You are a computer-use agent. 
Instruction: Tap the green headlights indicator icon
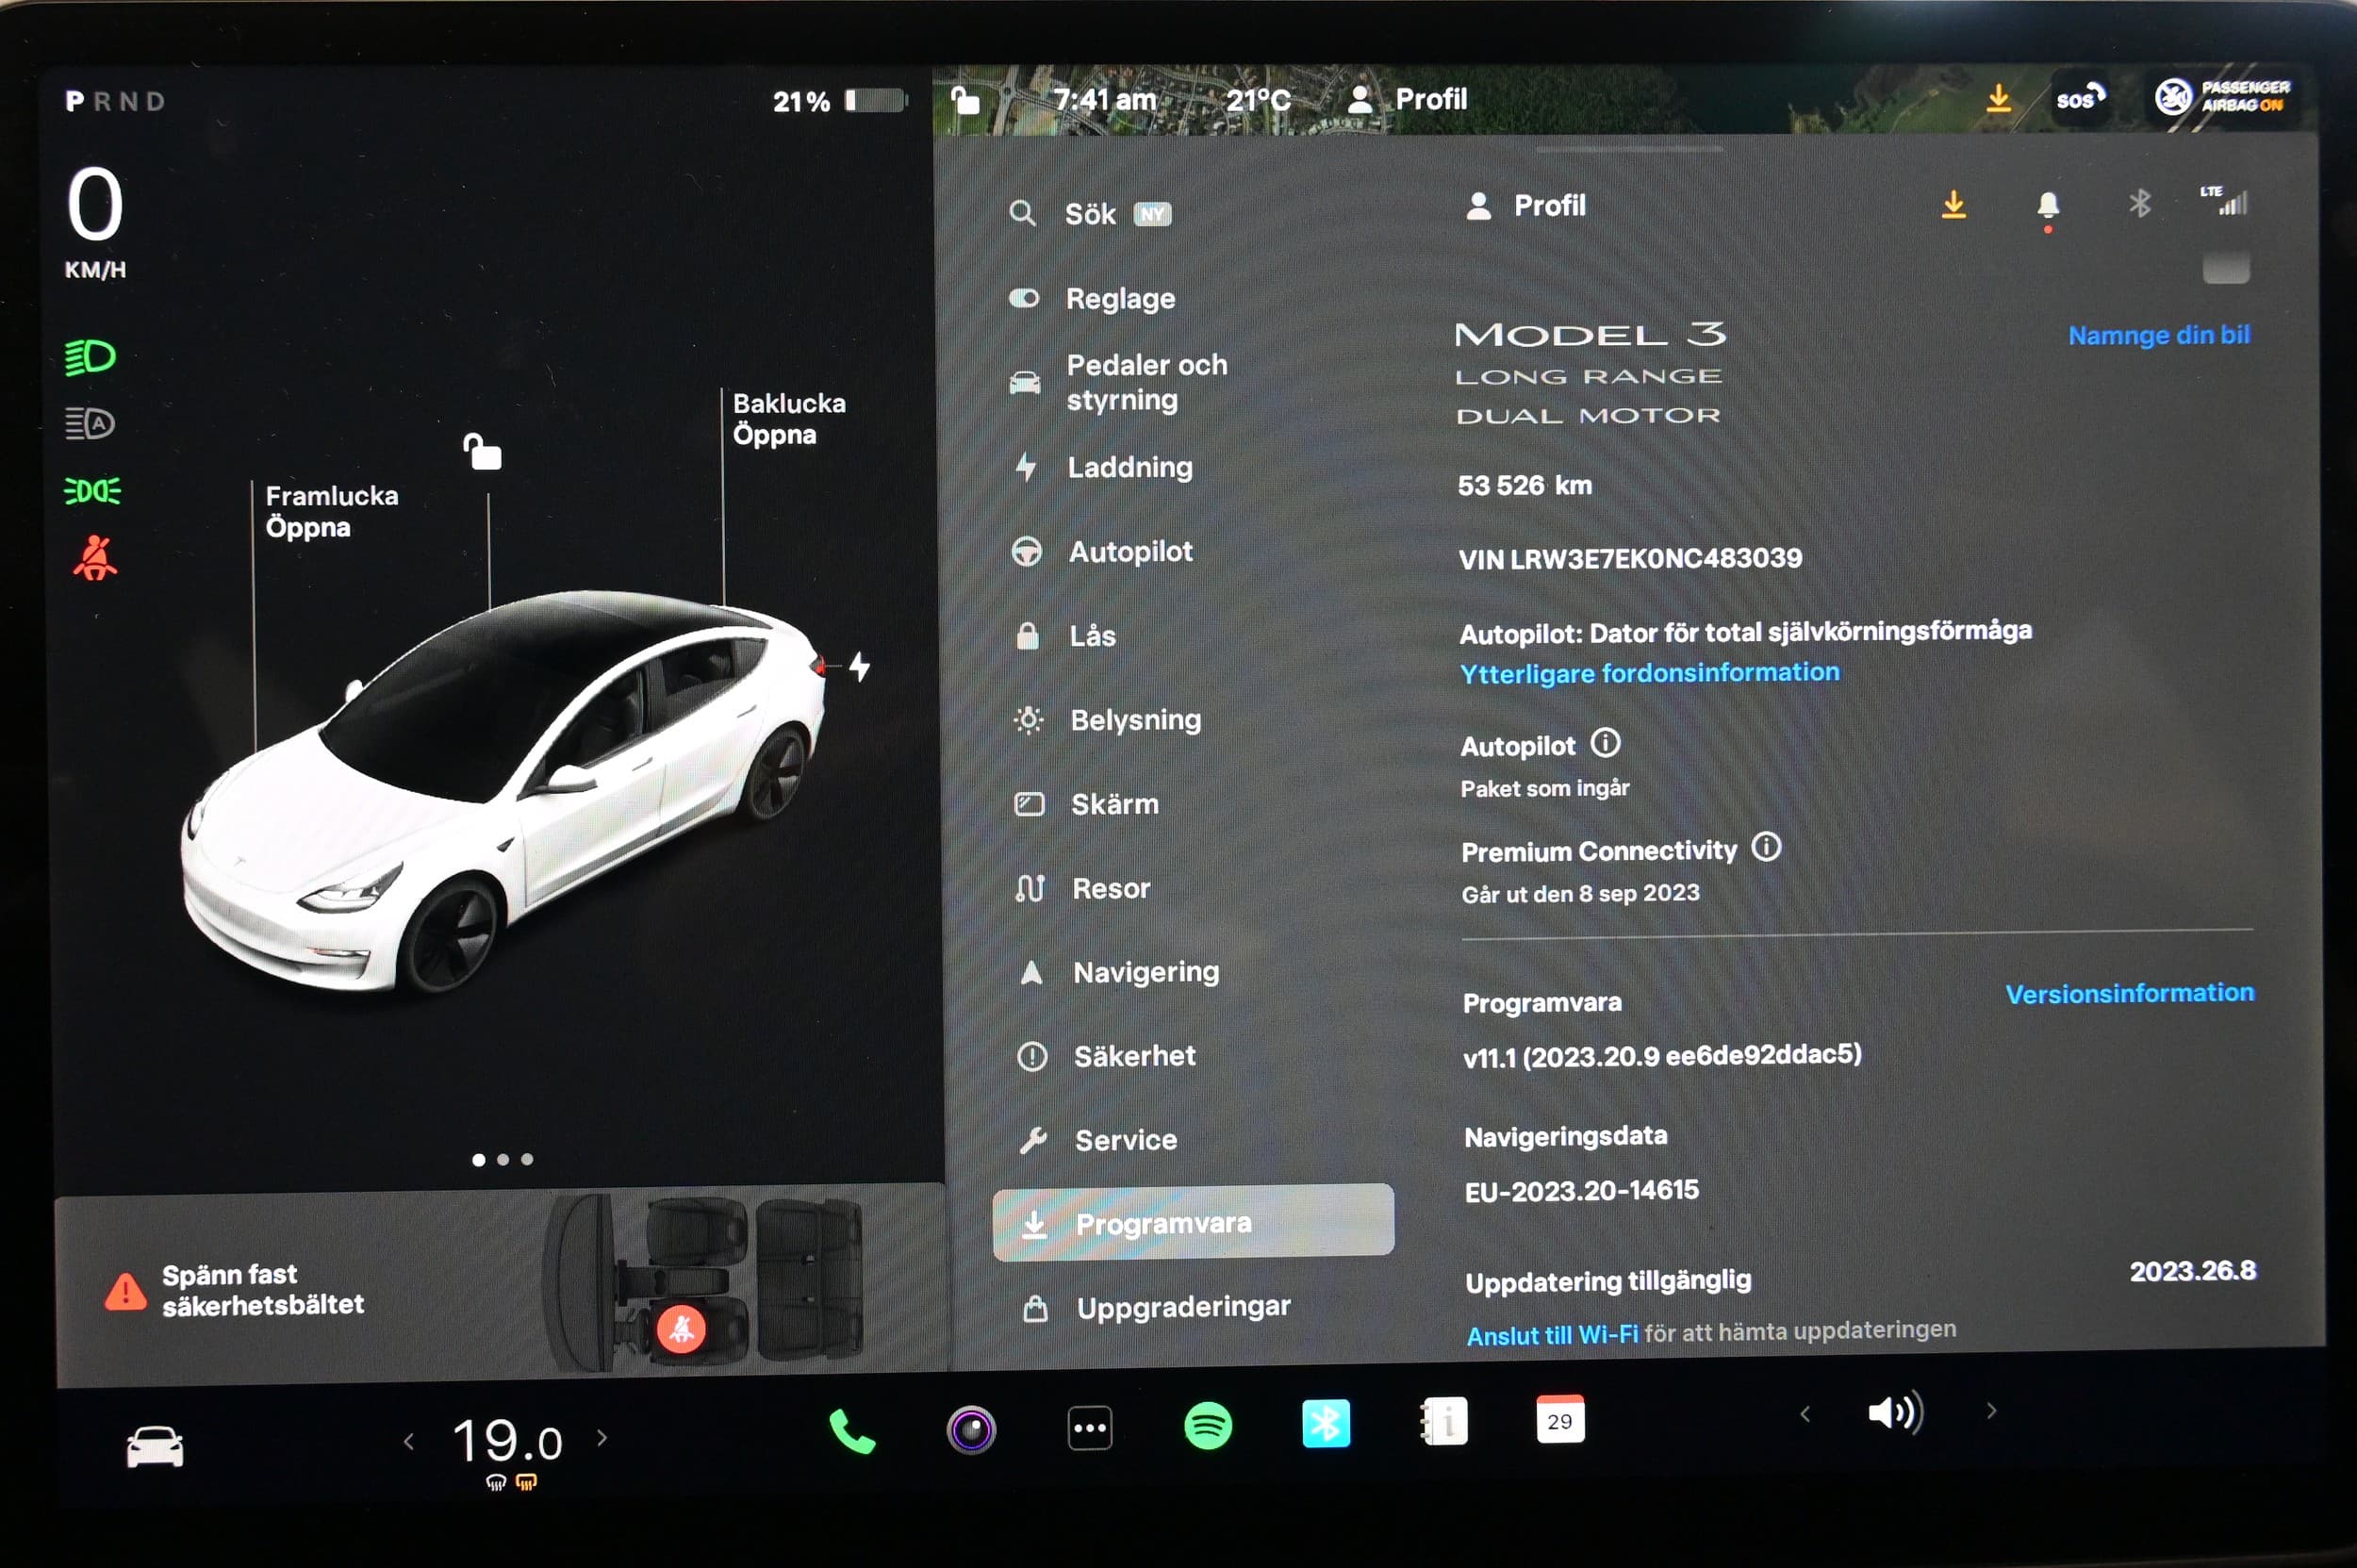91,357
